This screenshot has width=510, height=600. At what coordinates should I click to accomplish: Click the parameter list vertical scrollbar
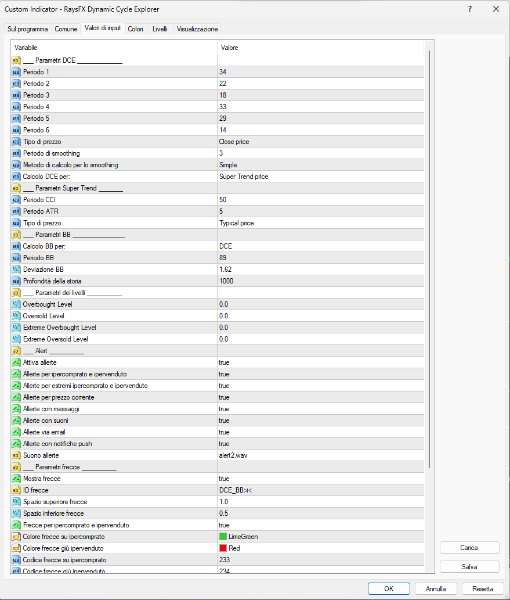click(x=429, y=258)
